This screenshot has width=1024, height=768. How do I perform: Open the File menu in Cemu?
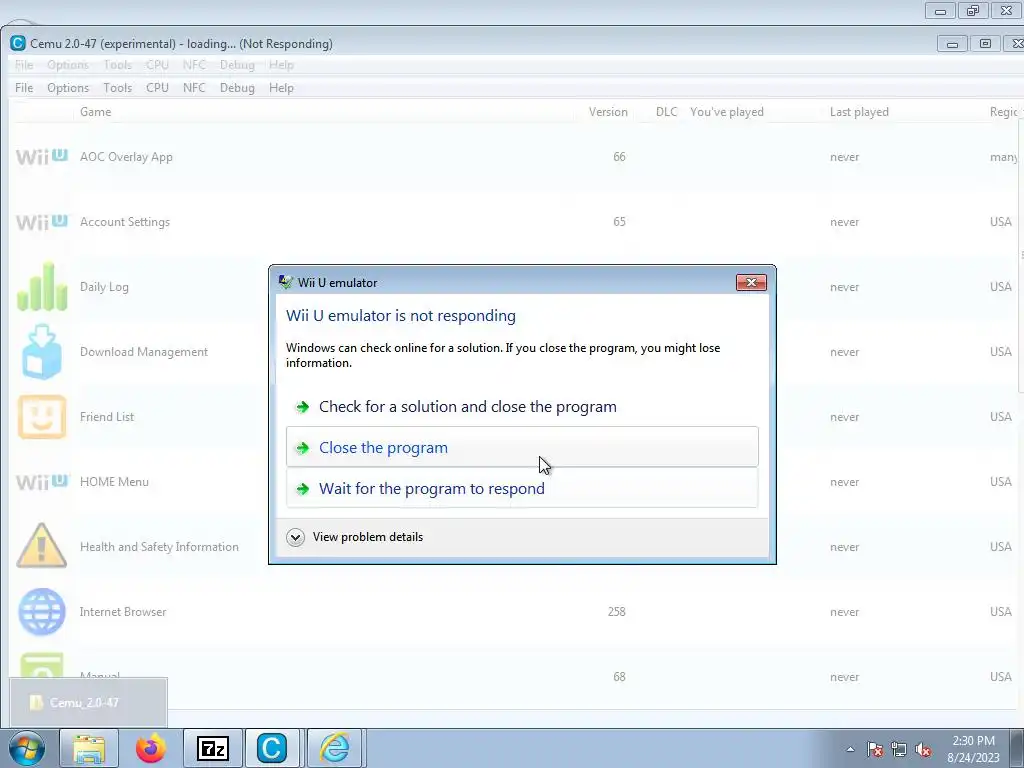pyautogui.click(x=24, y=88)
